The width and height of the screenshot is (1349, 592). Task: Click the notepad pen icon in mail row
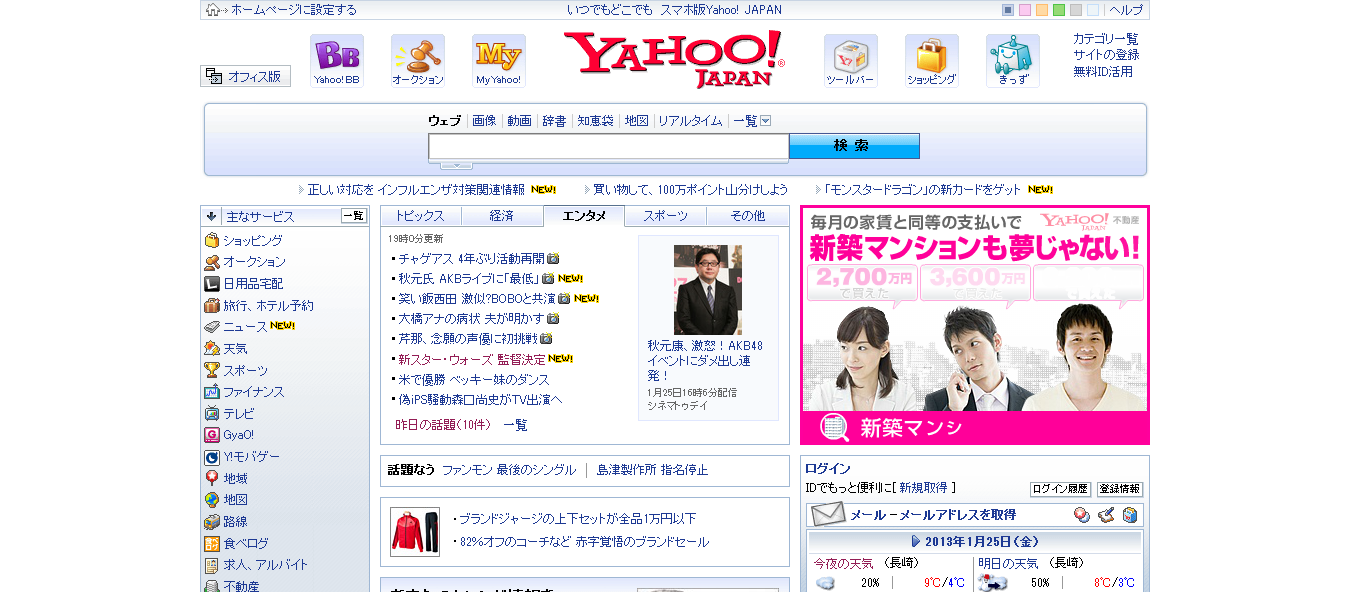(x=1105, y=515)
